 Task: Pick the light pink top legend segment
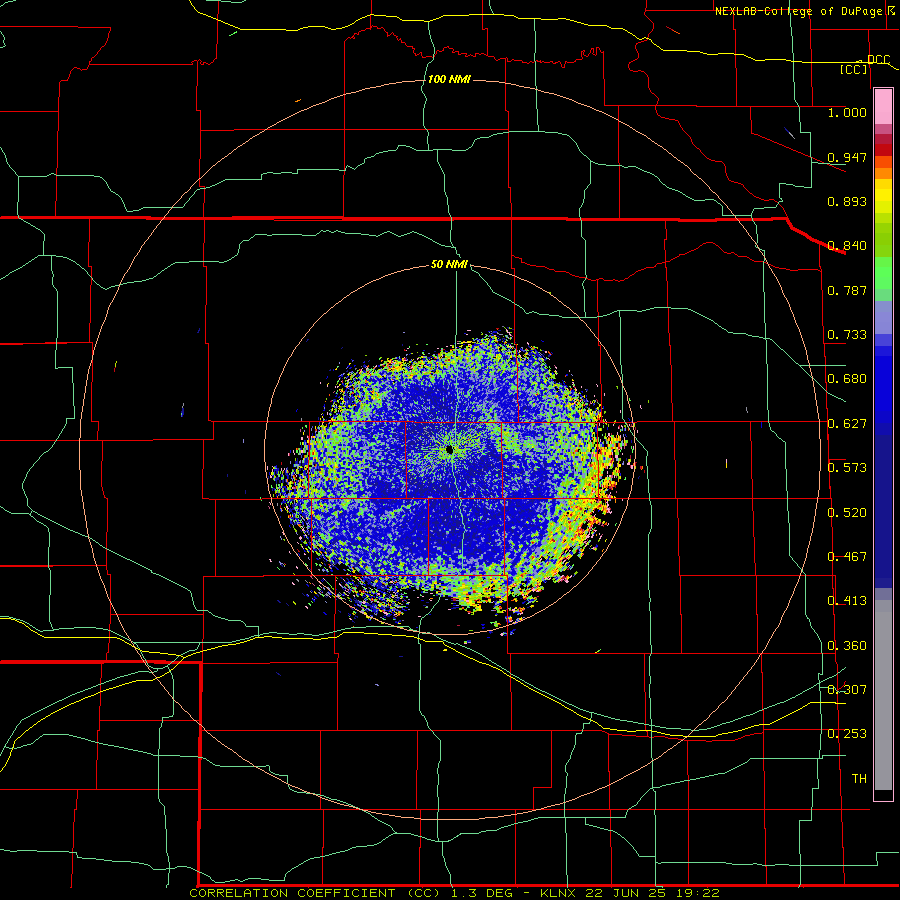[x=883, y=106]
